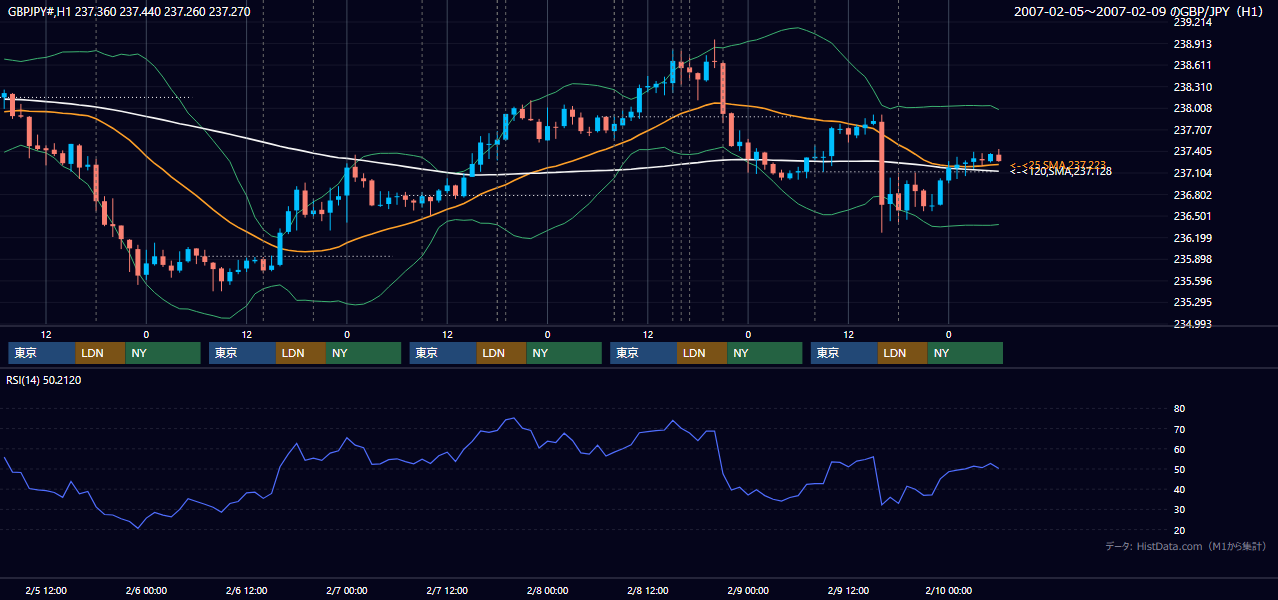
Task: Click the RSI(14) 50.2120 indicator label
Action: 44,380
